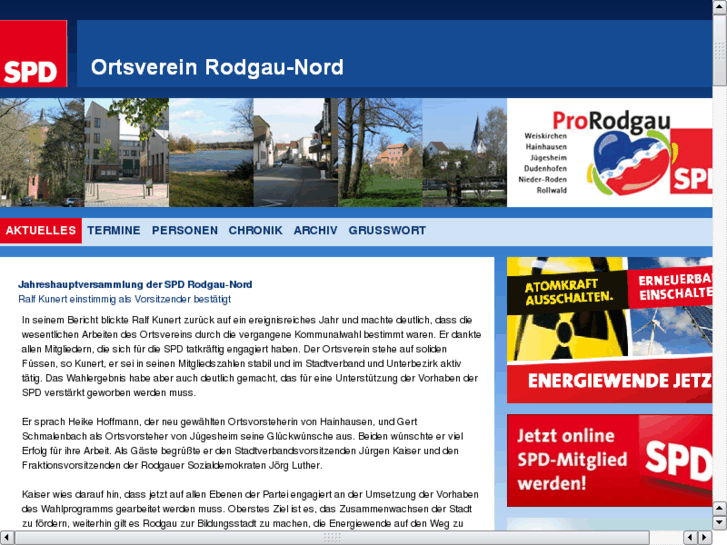
Task: Click subtitle Ralf Kunert einstimmig als Vorsitzender bestätigt
Action: (x=124, y=299)
